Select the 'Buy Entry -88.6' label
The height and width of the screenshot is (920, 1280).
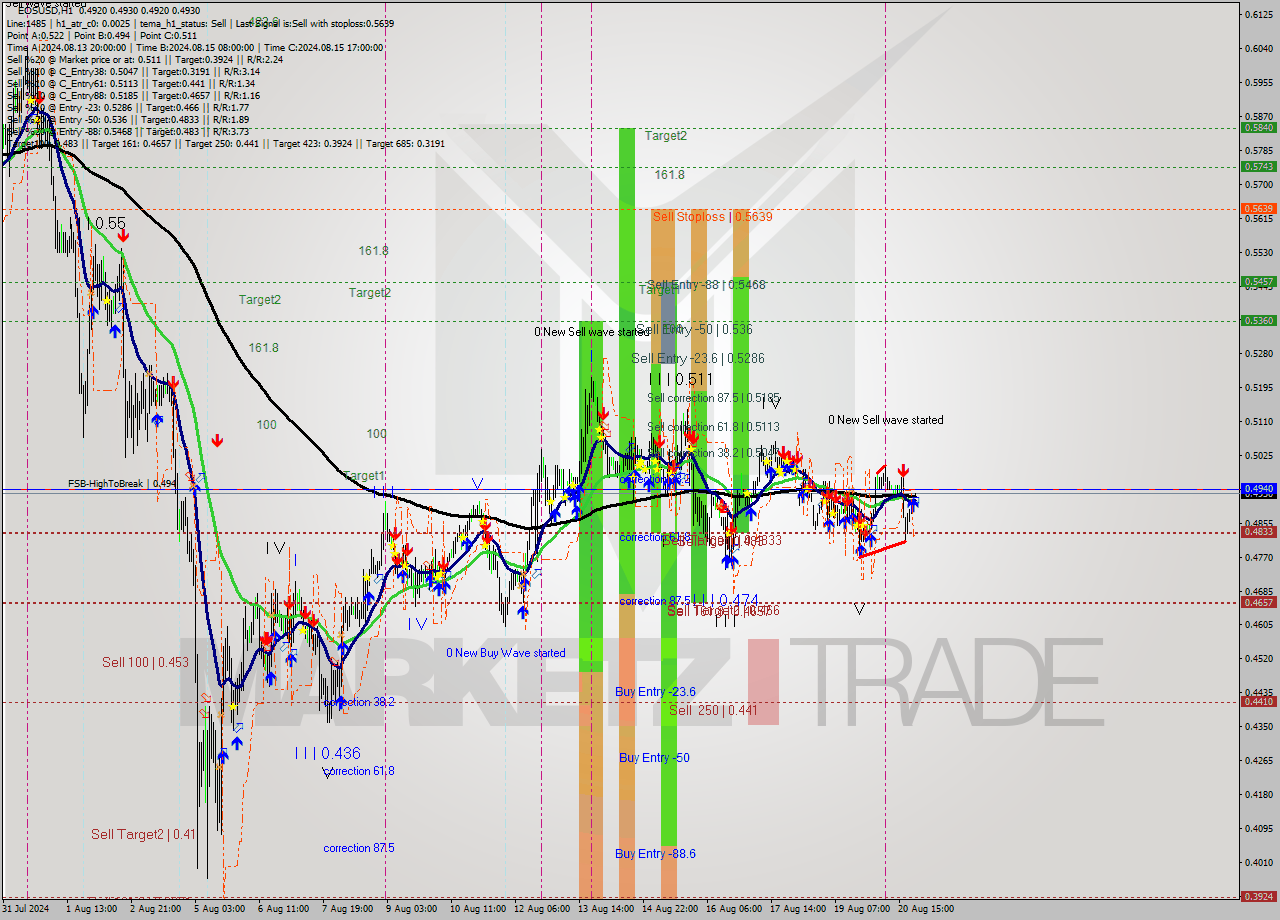point(655,853)
